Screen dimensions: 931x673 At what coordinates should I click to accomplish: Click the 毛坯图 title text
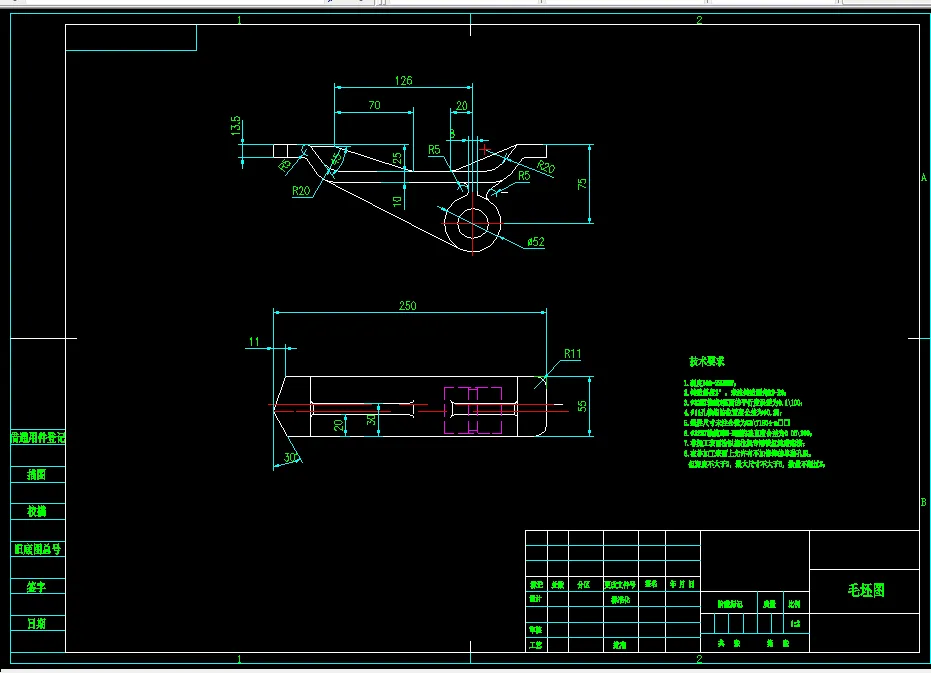[866, 590]
